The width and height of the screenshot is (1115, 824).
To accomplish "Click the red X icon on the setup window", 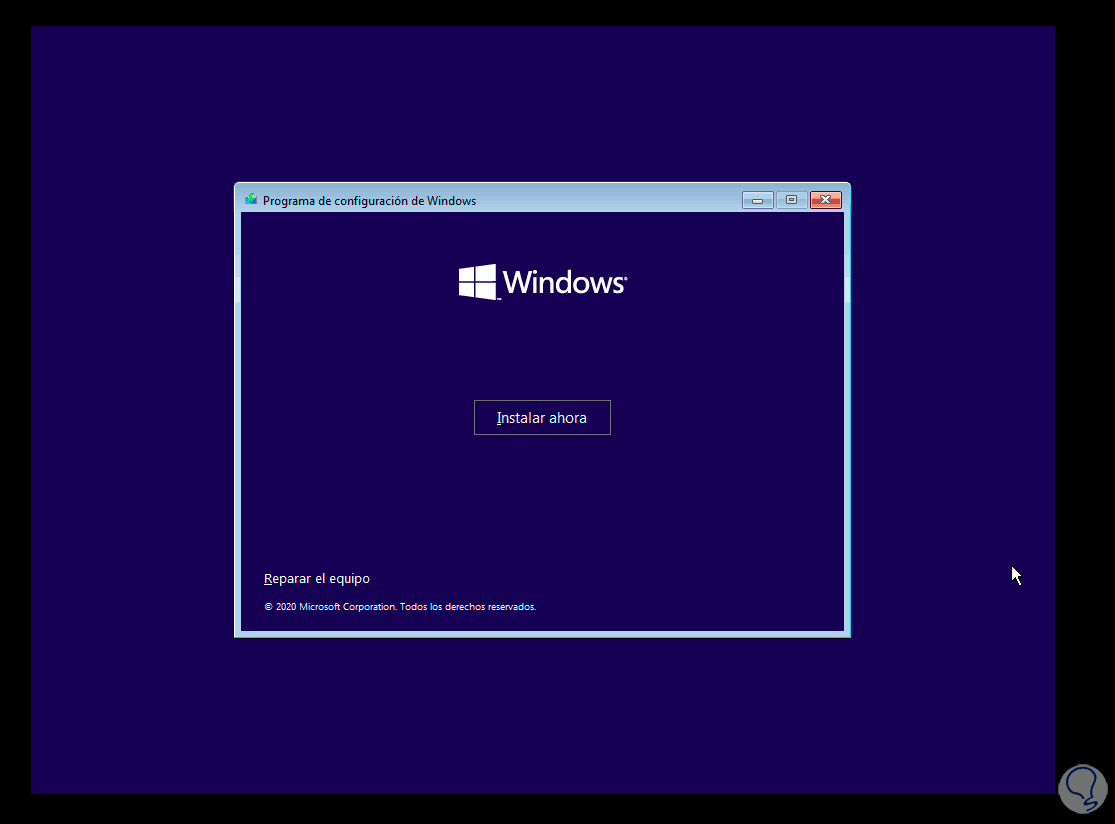I will (x=825, y=199).
